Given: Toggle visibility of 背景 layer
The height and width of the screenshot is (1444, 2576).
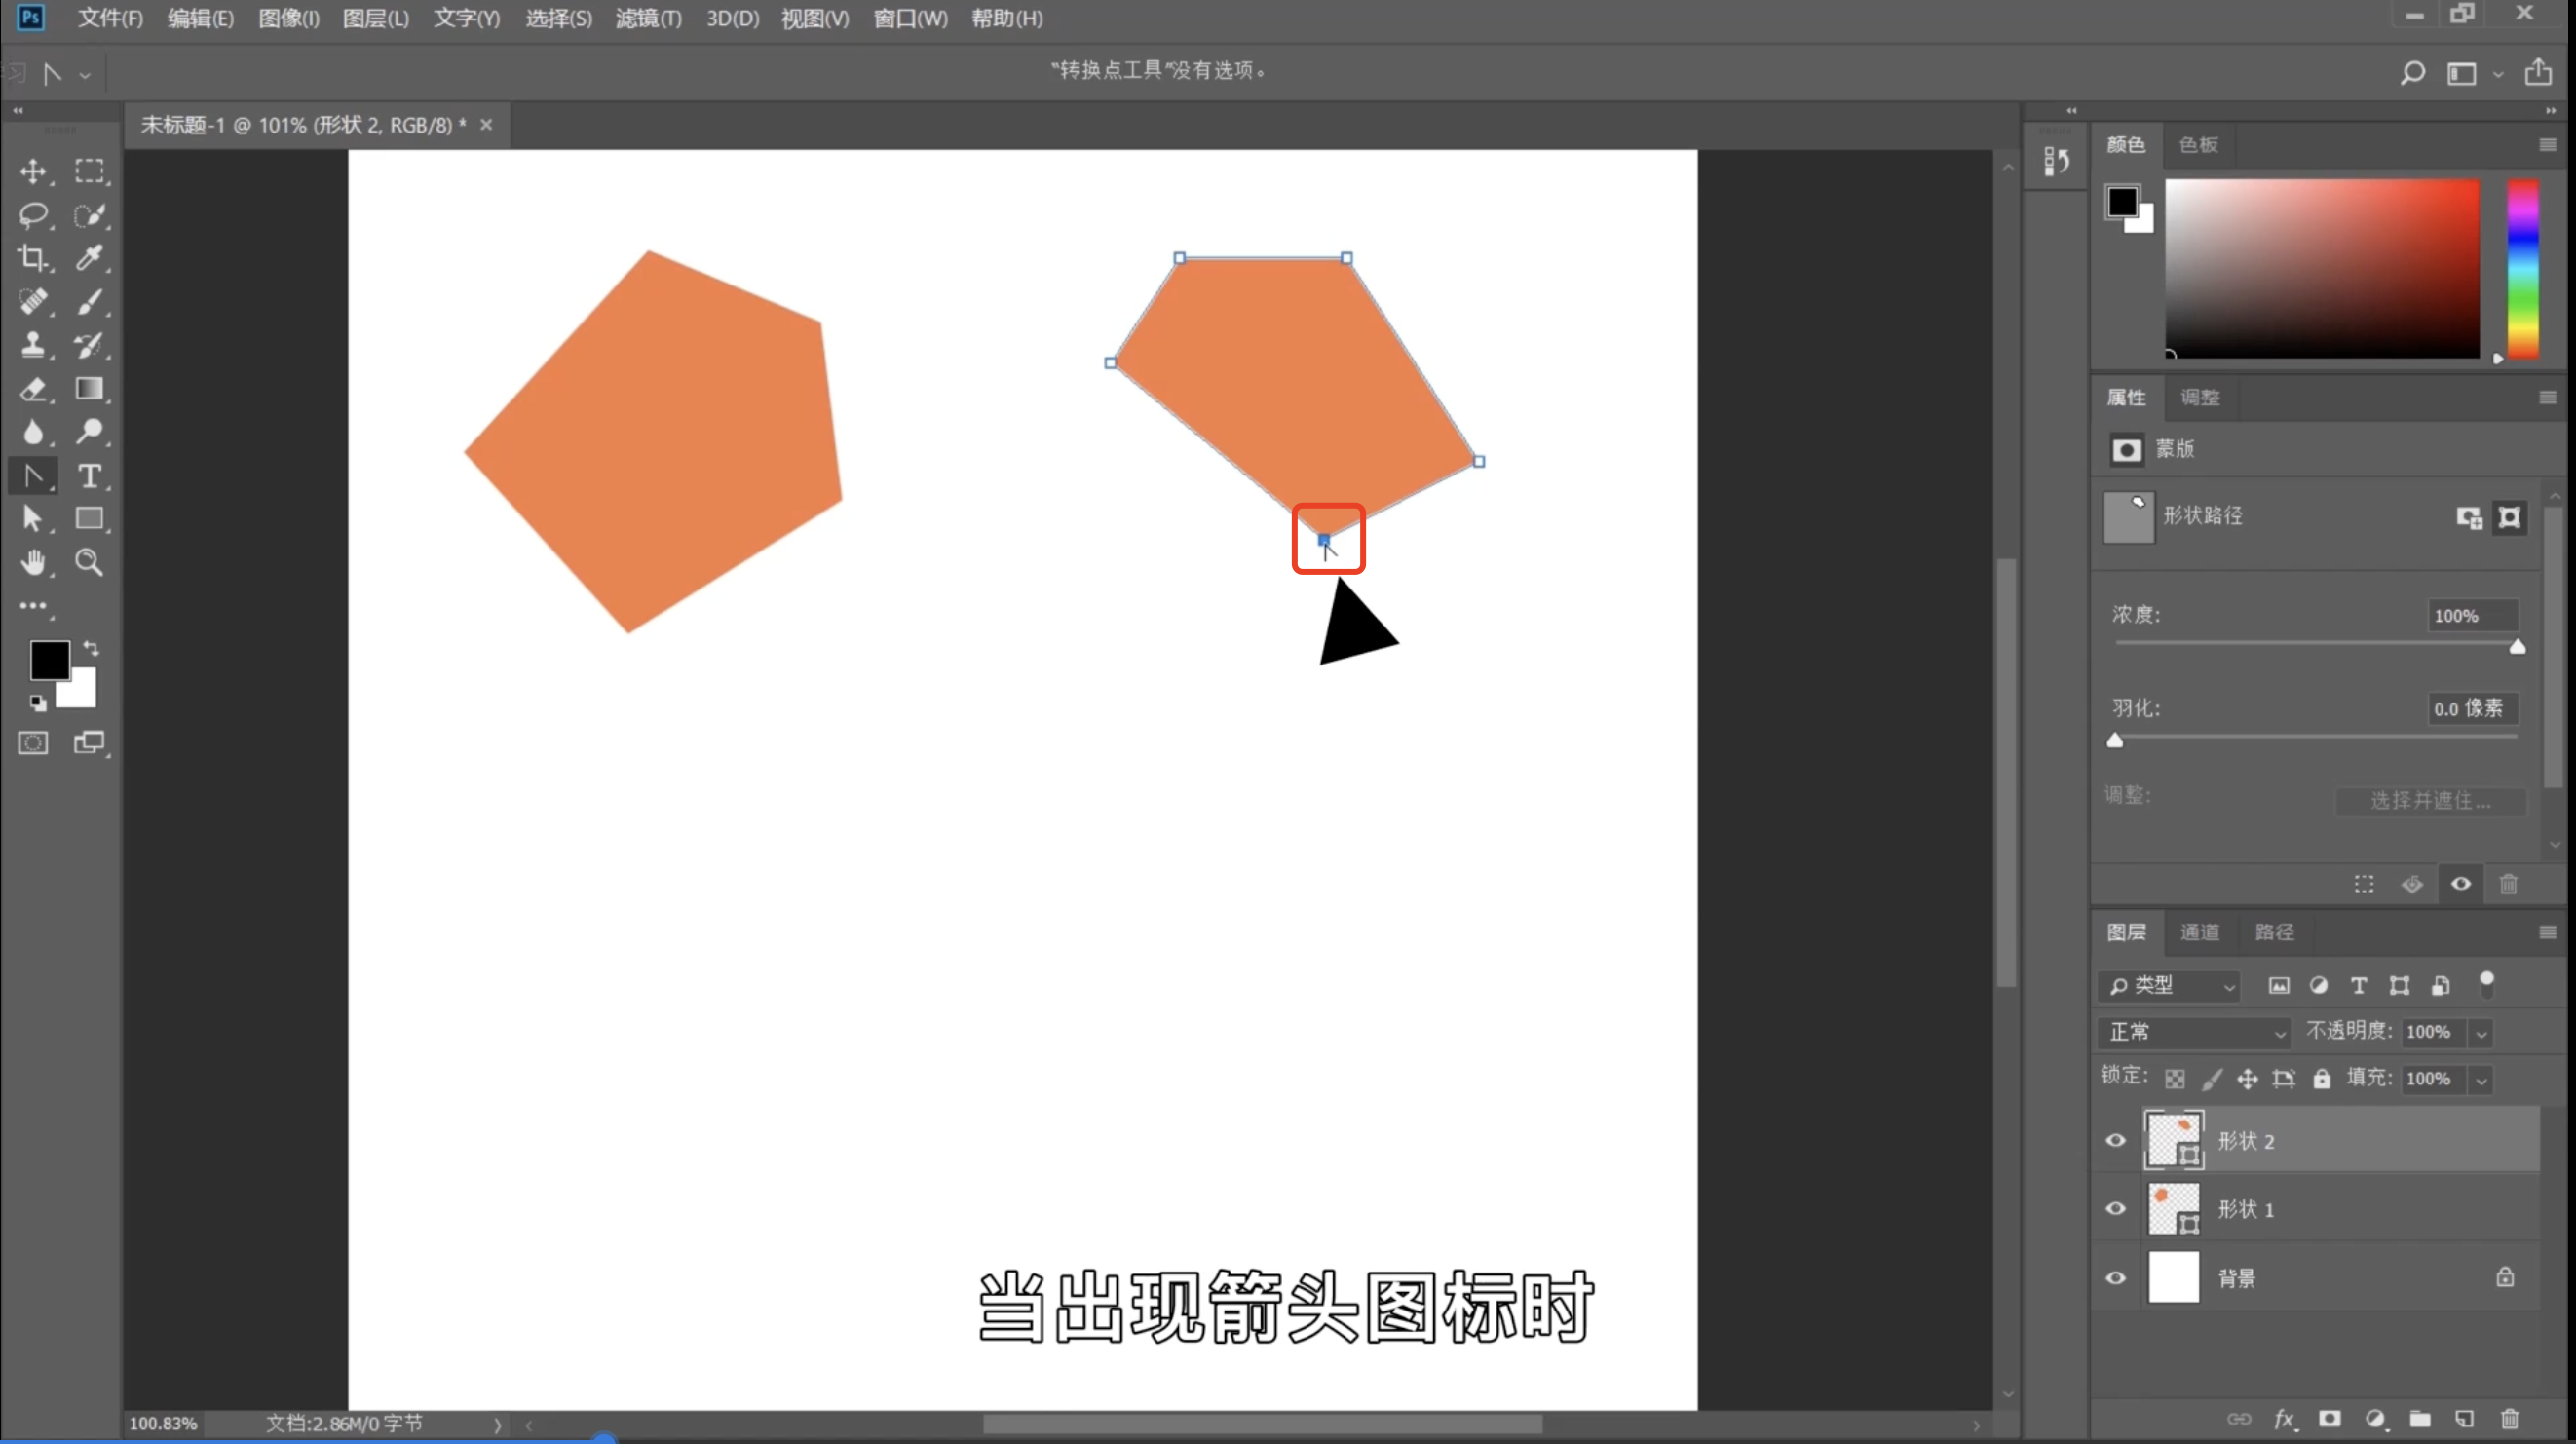Looking at the screenshot, I should [2115, 1277].
